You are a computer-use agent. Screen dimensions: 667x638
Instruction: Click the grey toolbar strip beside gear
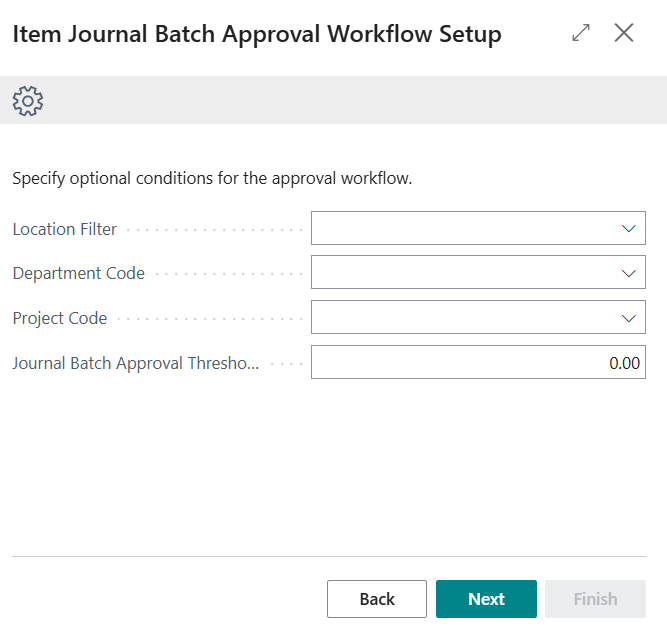pos(350,100)
